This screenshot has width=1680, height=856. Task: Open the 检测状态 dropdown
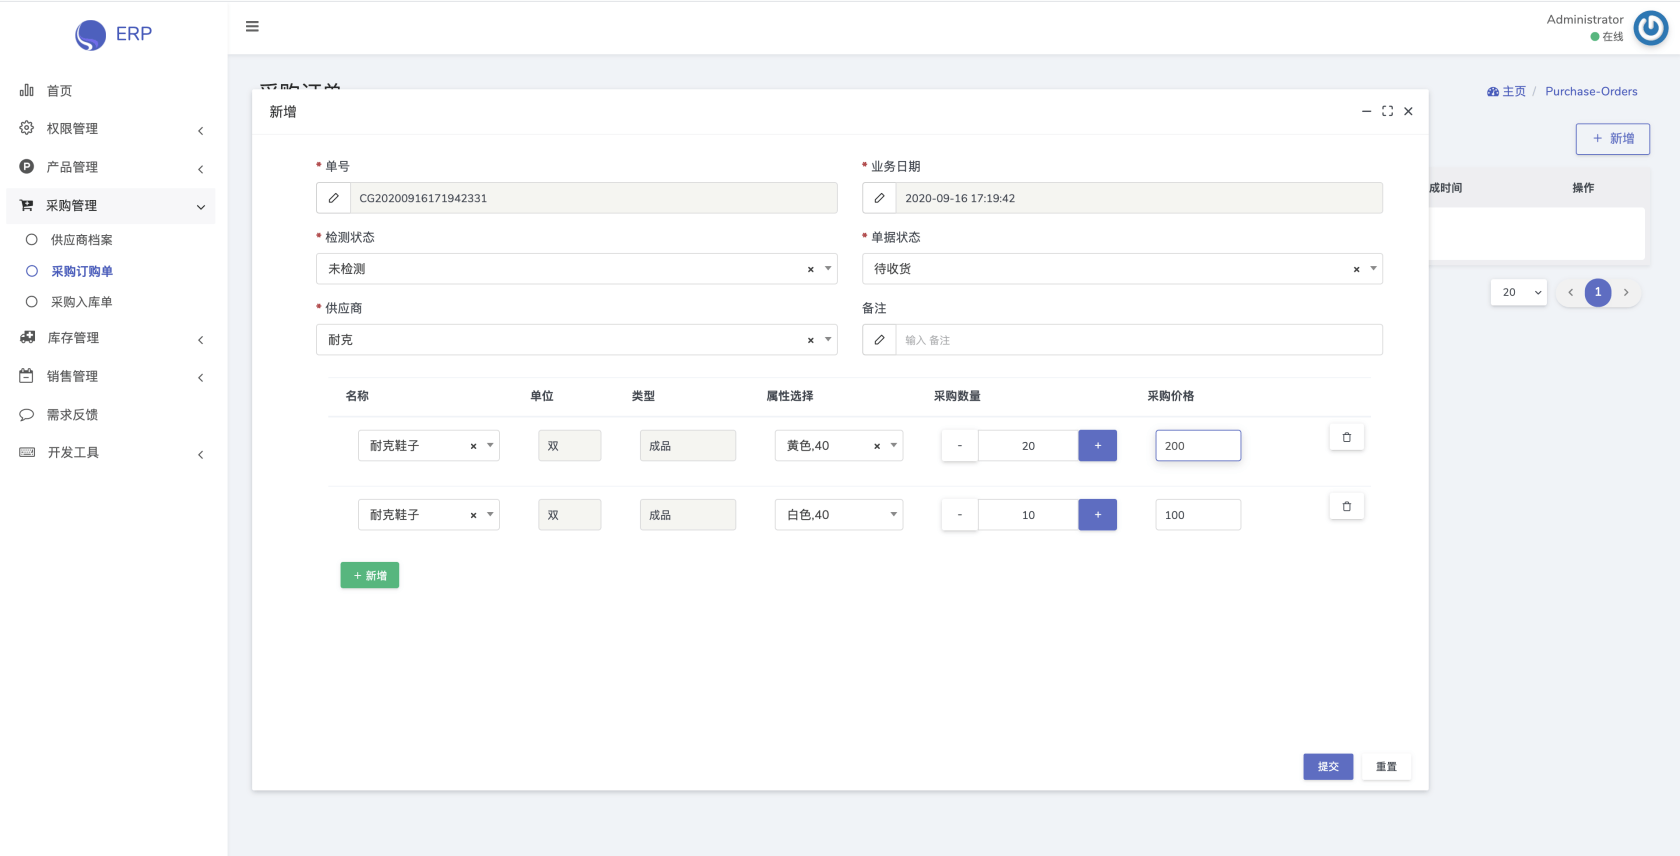tap(576, 269)
